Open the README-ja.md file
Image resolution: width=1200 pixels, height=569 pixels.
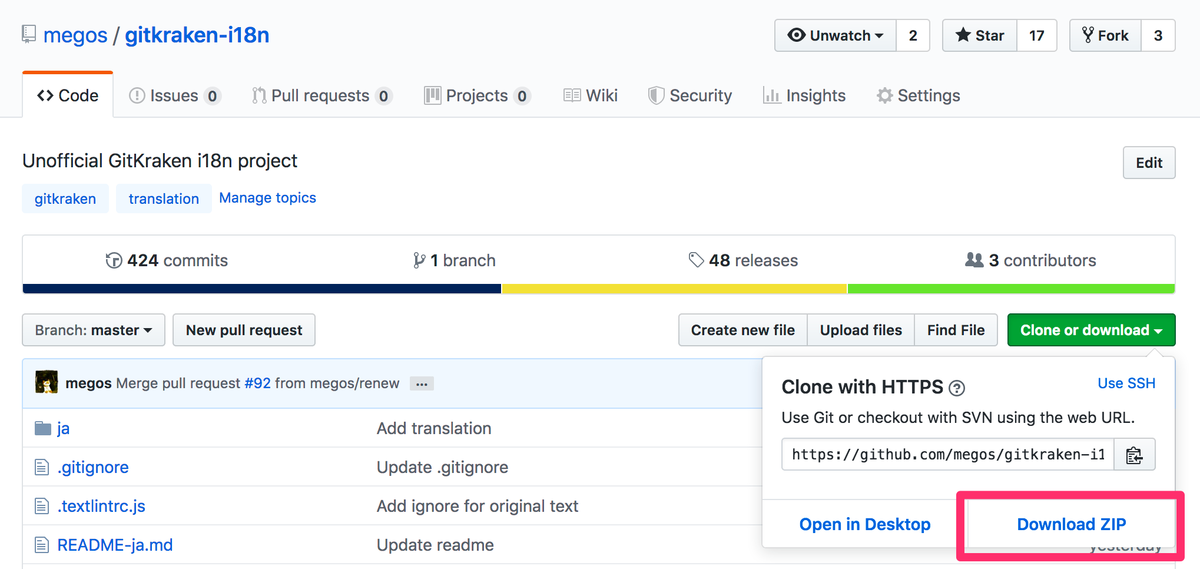(x=115, y=545)
